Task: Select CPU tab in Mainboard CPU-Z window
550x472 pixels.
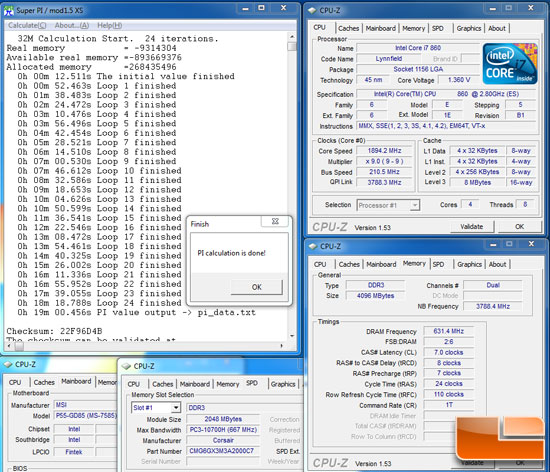Action: pos(15,382)
